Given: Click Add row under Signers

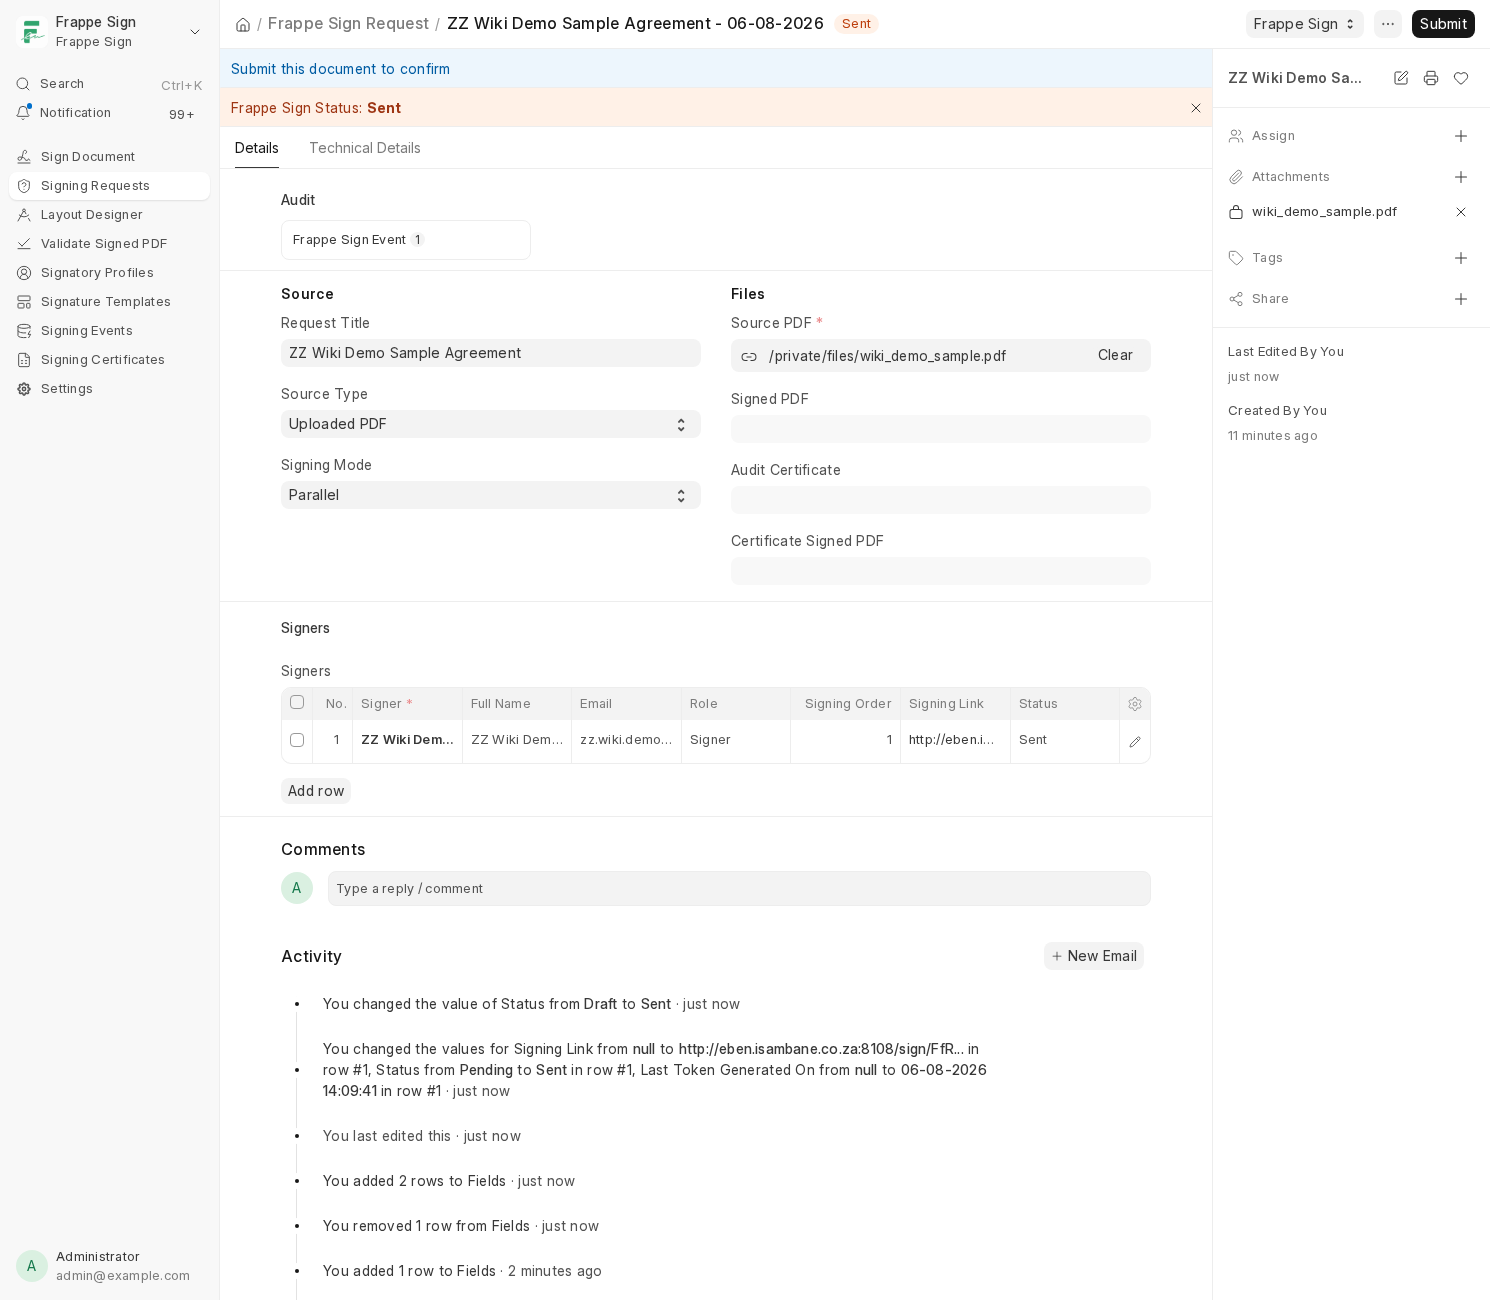Looking at the screenshot, I should 316,791.
